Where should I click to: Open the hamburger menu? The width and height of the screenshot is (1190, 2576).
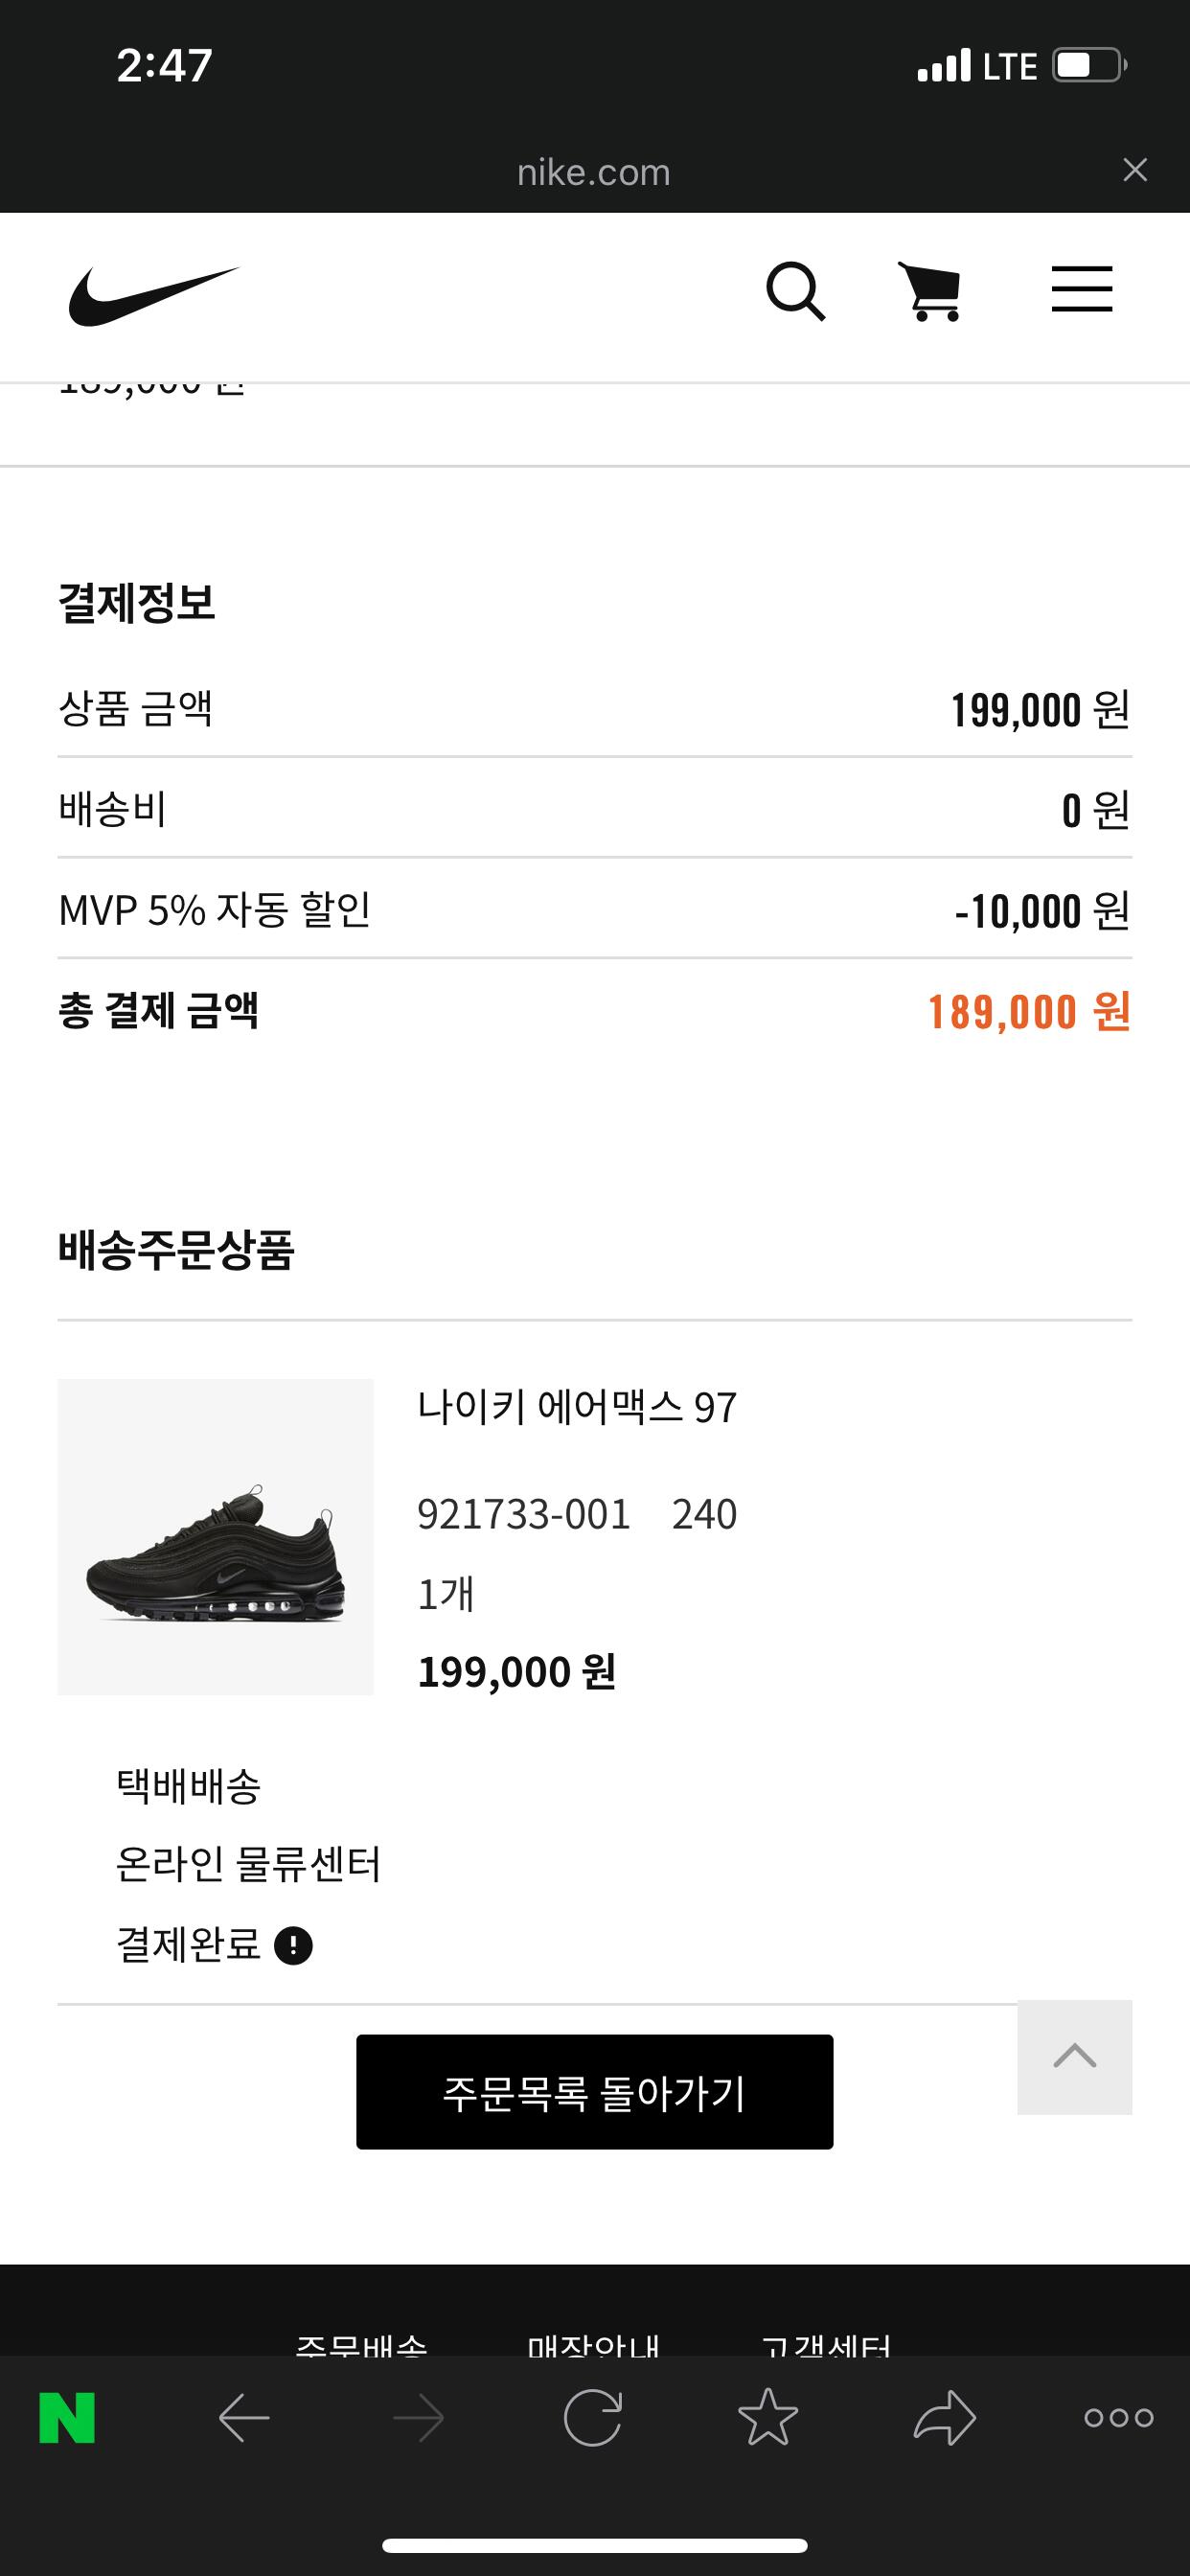click(x=1081, y=290)
